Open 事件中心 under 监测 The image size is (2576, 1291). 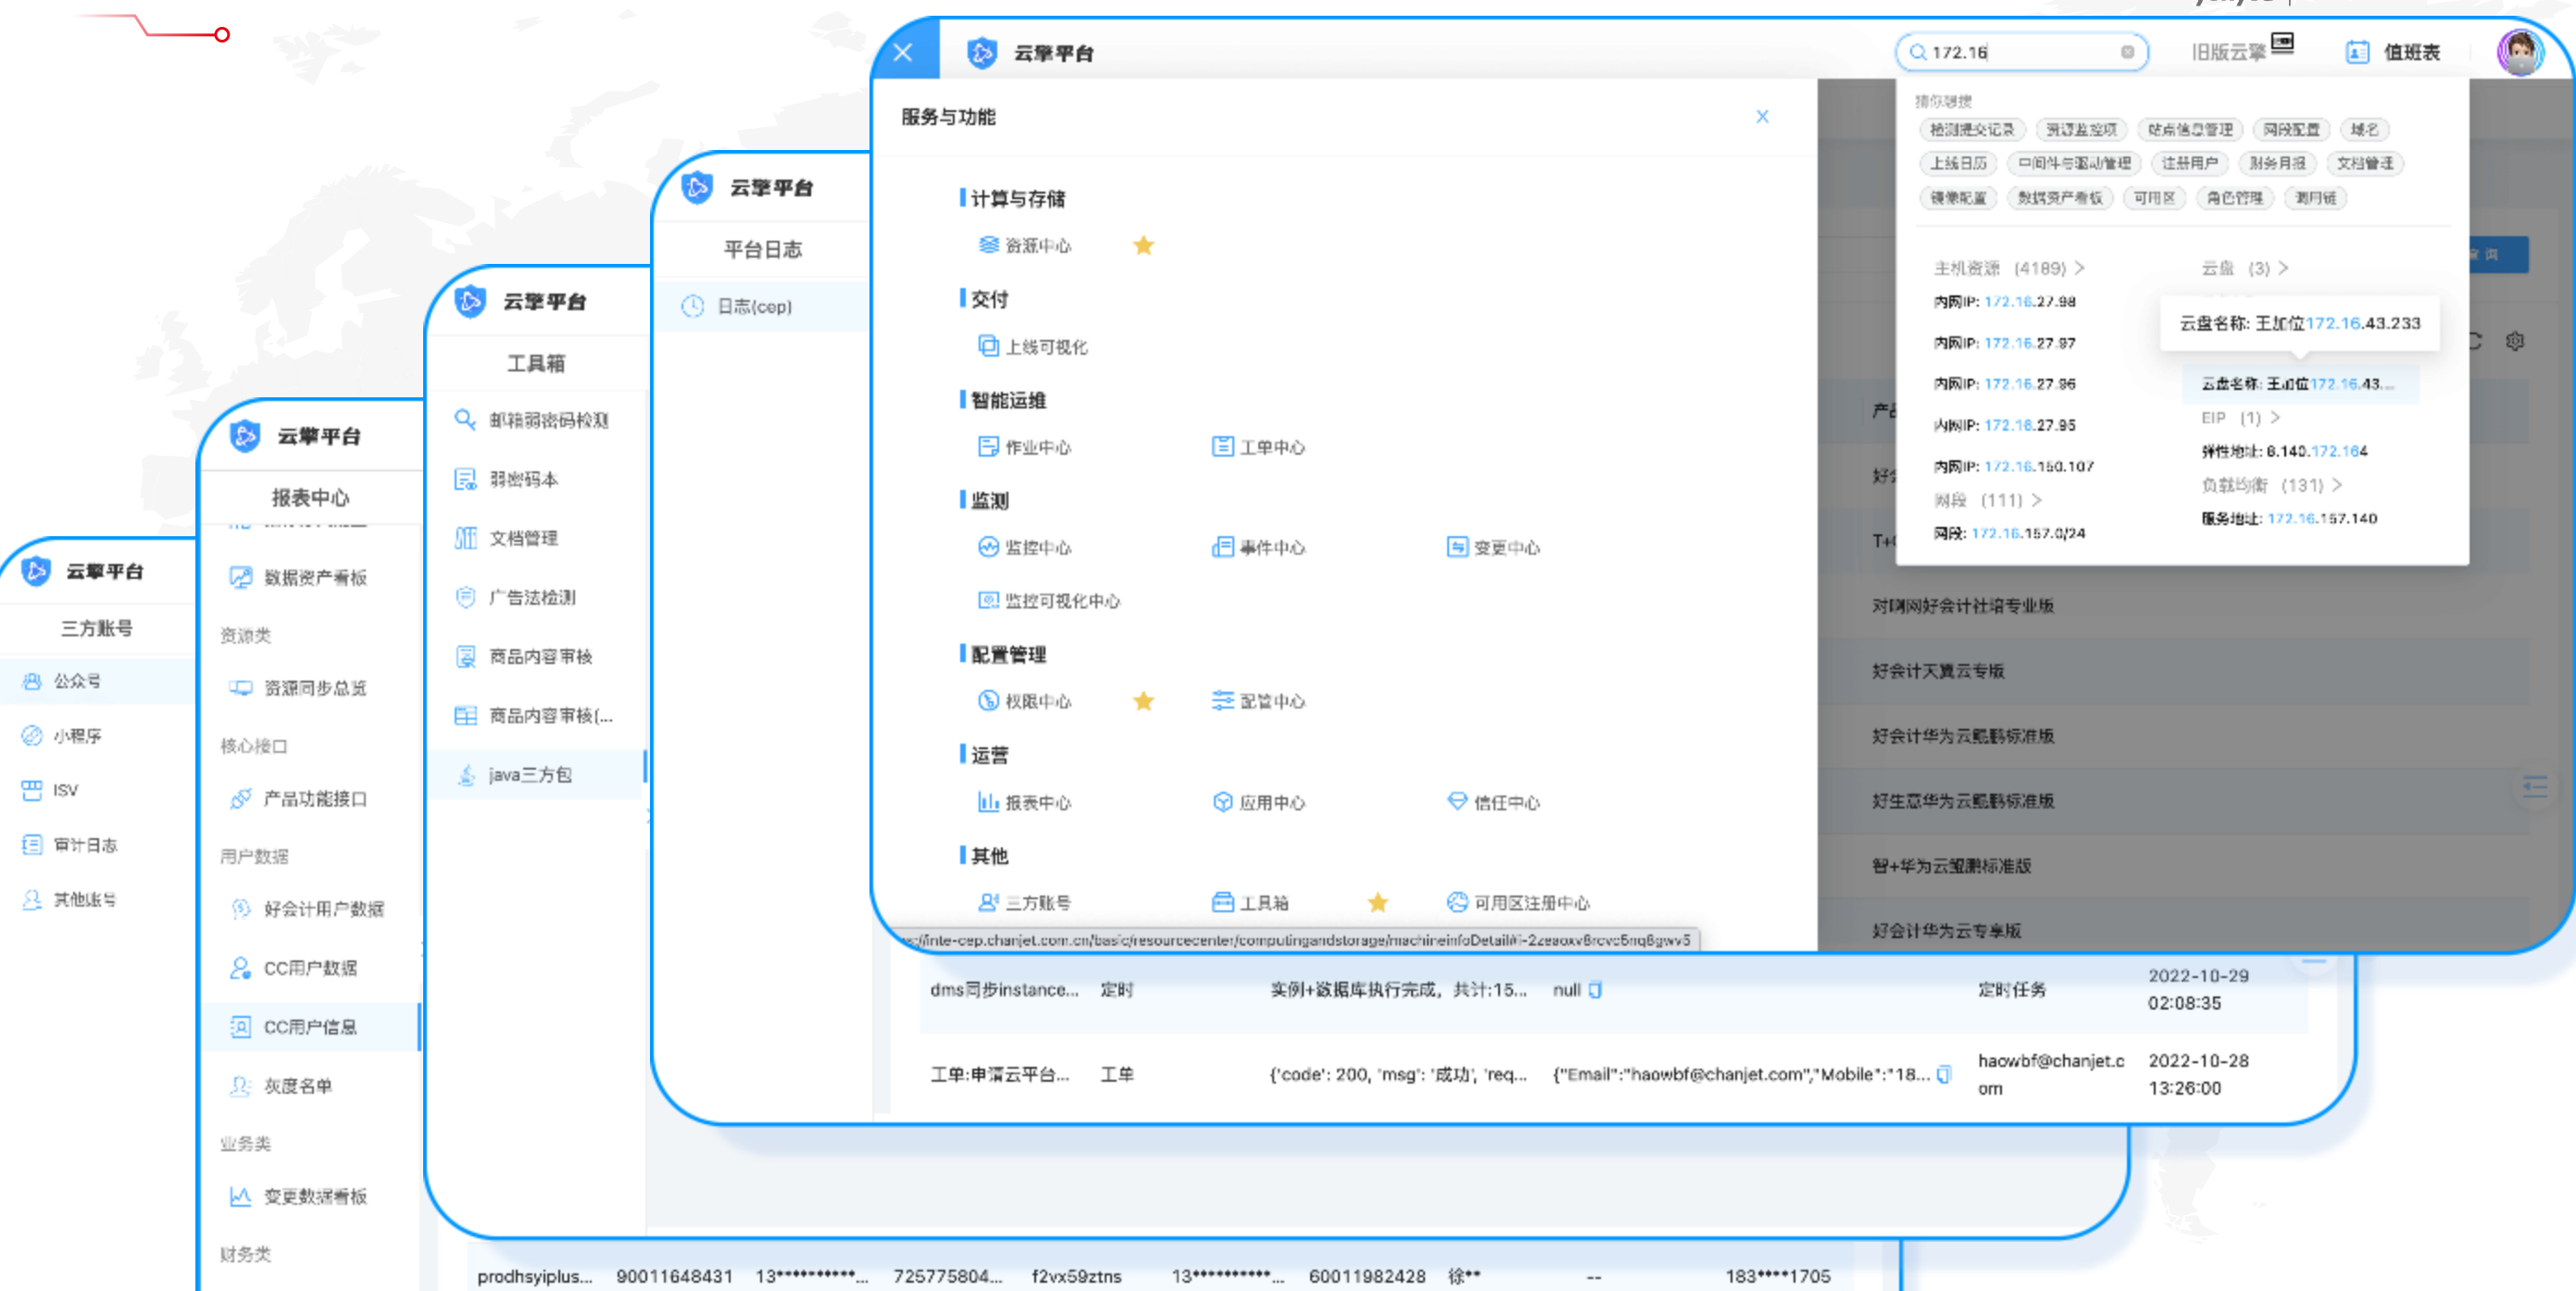(x=1258, y=547)
